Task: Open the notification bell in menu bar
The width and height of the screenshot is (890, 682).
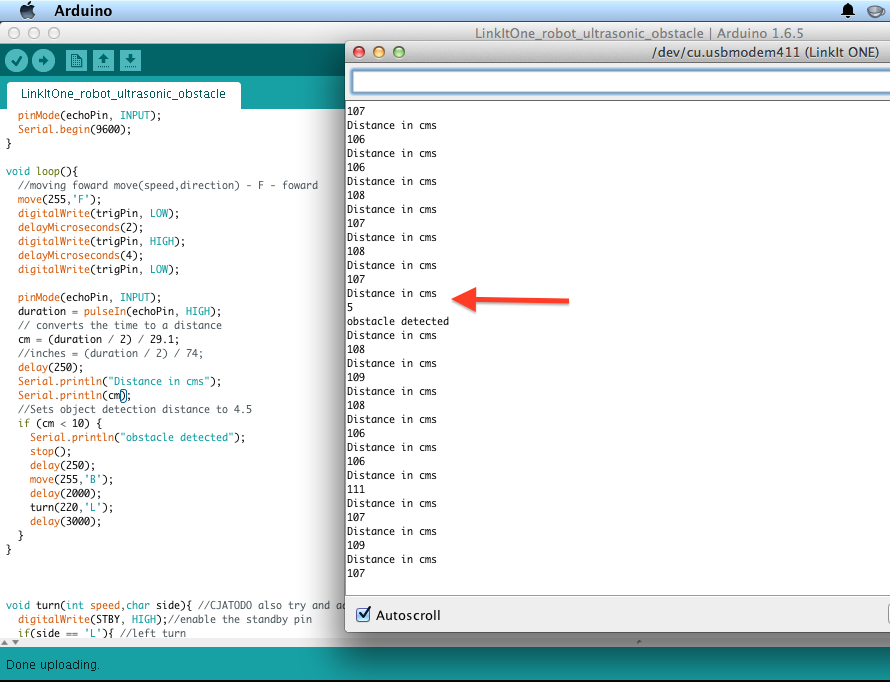Action: (x=848, y=10)
